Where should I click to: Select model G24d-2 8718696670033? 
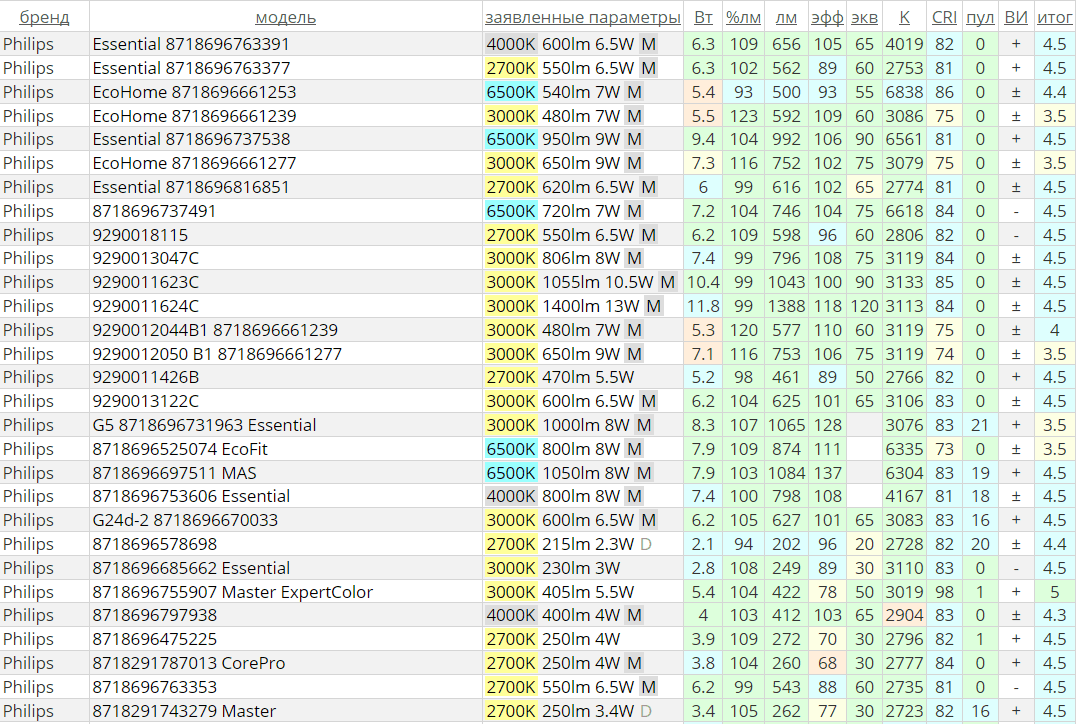(185, 521)
